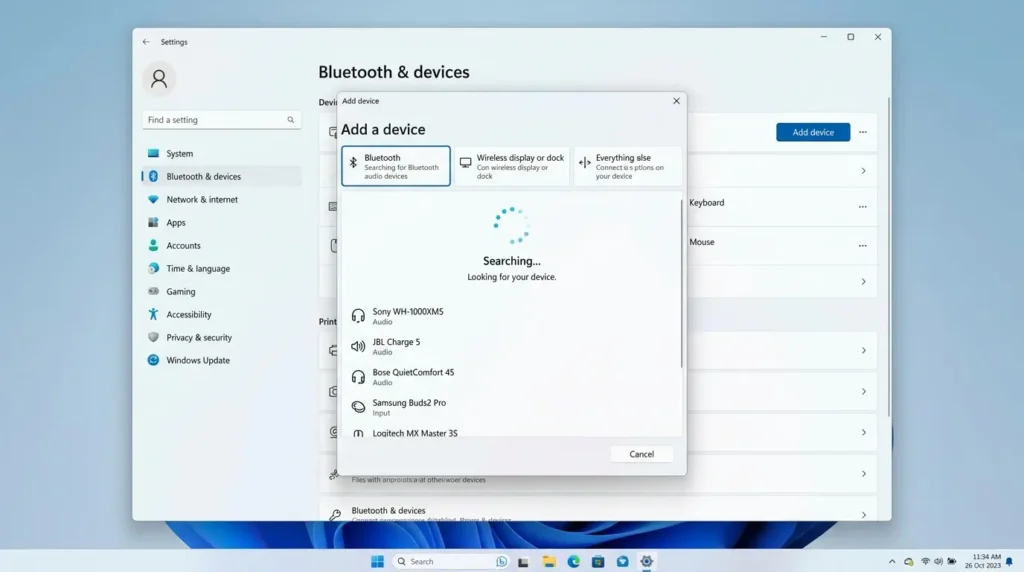Click the taskbar Search box
This screenshot has height=572, width=1024.
451,562
